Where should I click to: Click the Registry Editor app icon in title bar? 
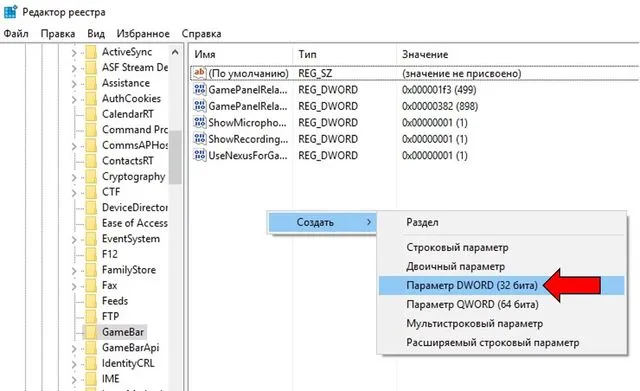(10, 12)
